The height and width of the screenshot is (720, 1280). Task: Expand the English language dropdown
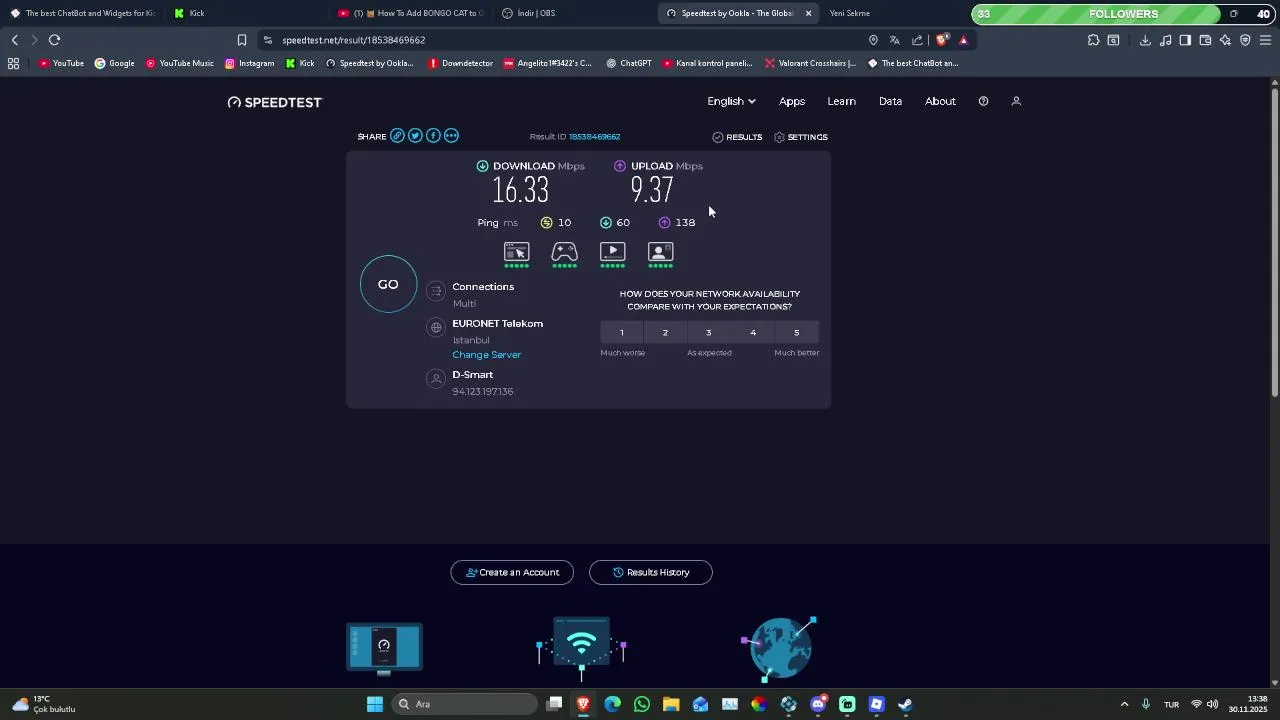click(731, 101)
